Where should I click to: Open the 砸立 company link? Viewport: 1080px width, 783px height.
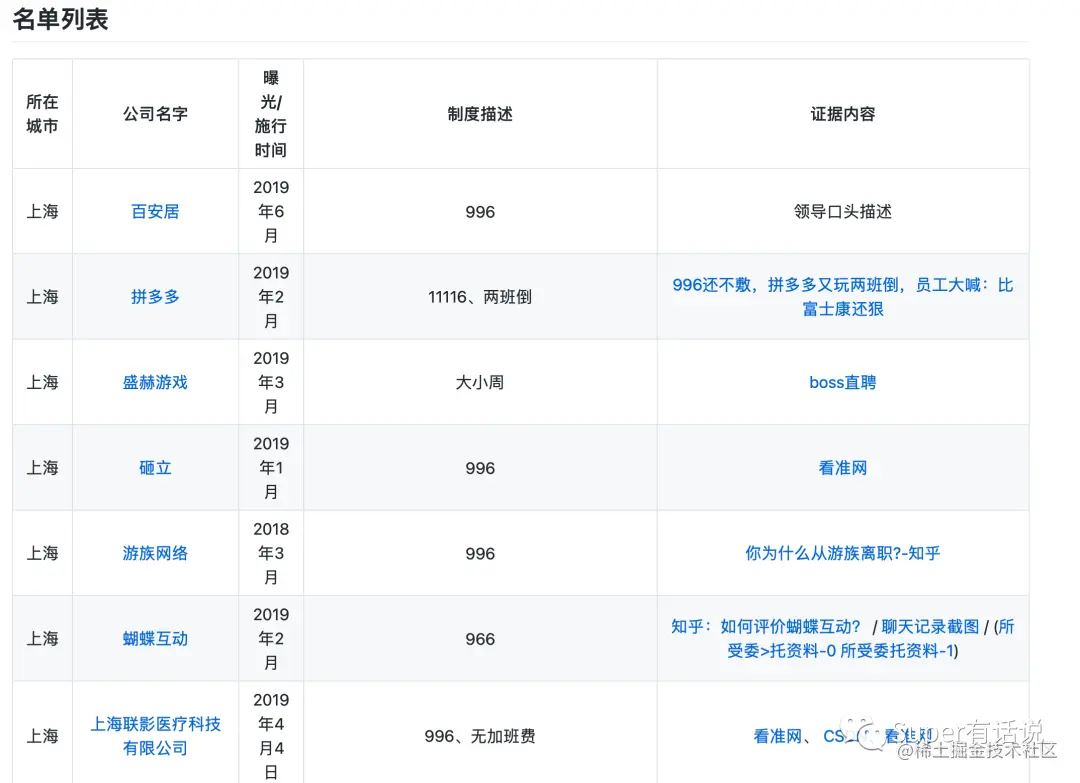pyautogui.click(x=155, y=468)
